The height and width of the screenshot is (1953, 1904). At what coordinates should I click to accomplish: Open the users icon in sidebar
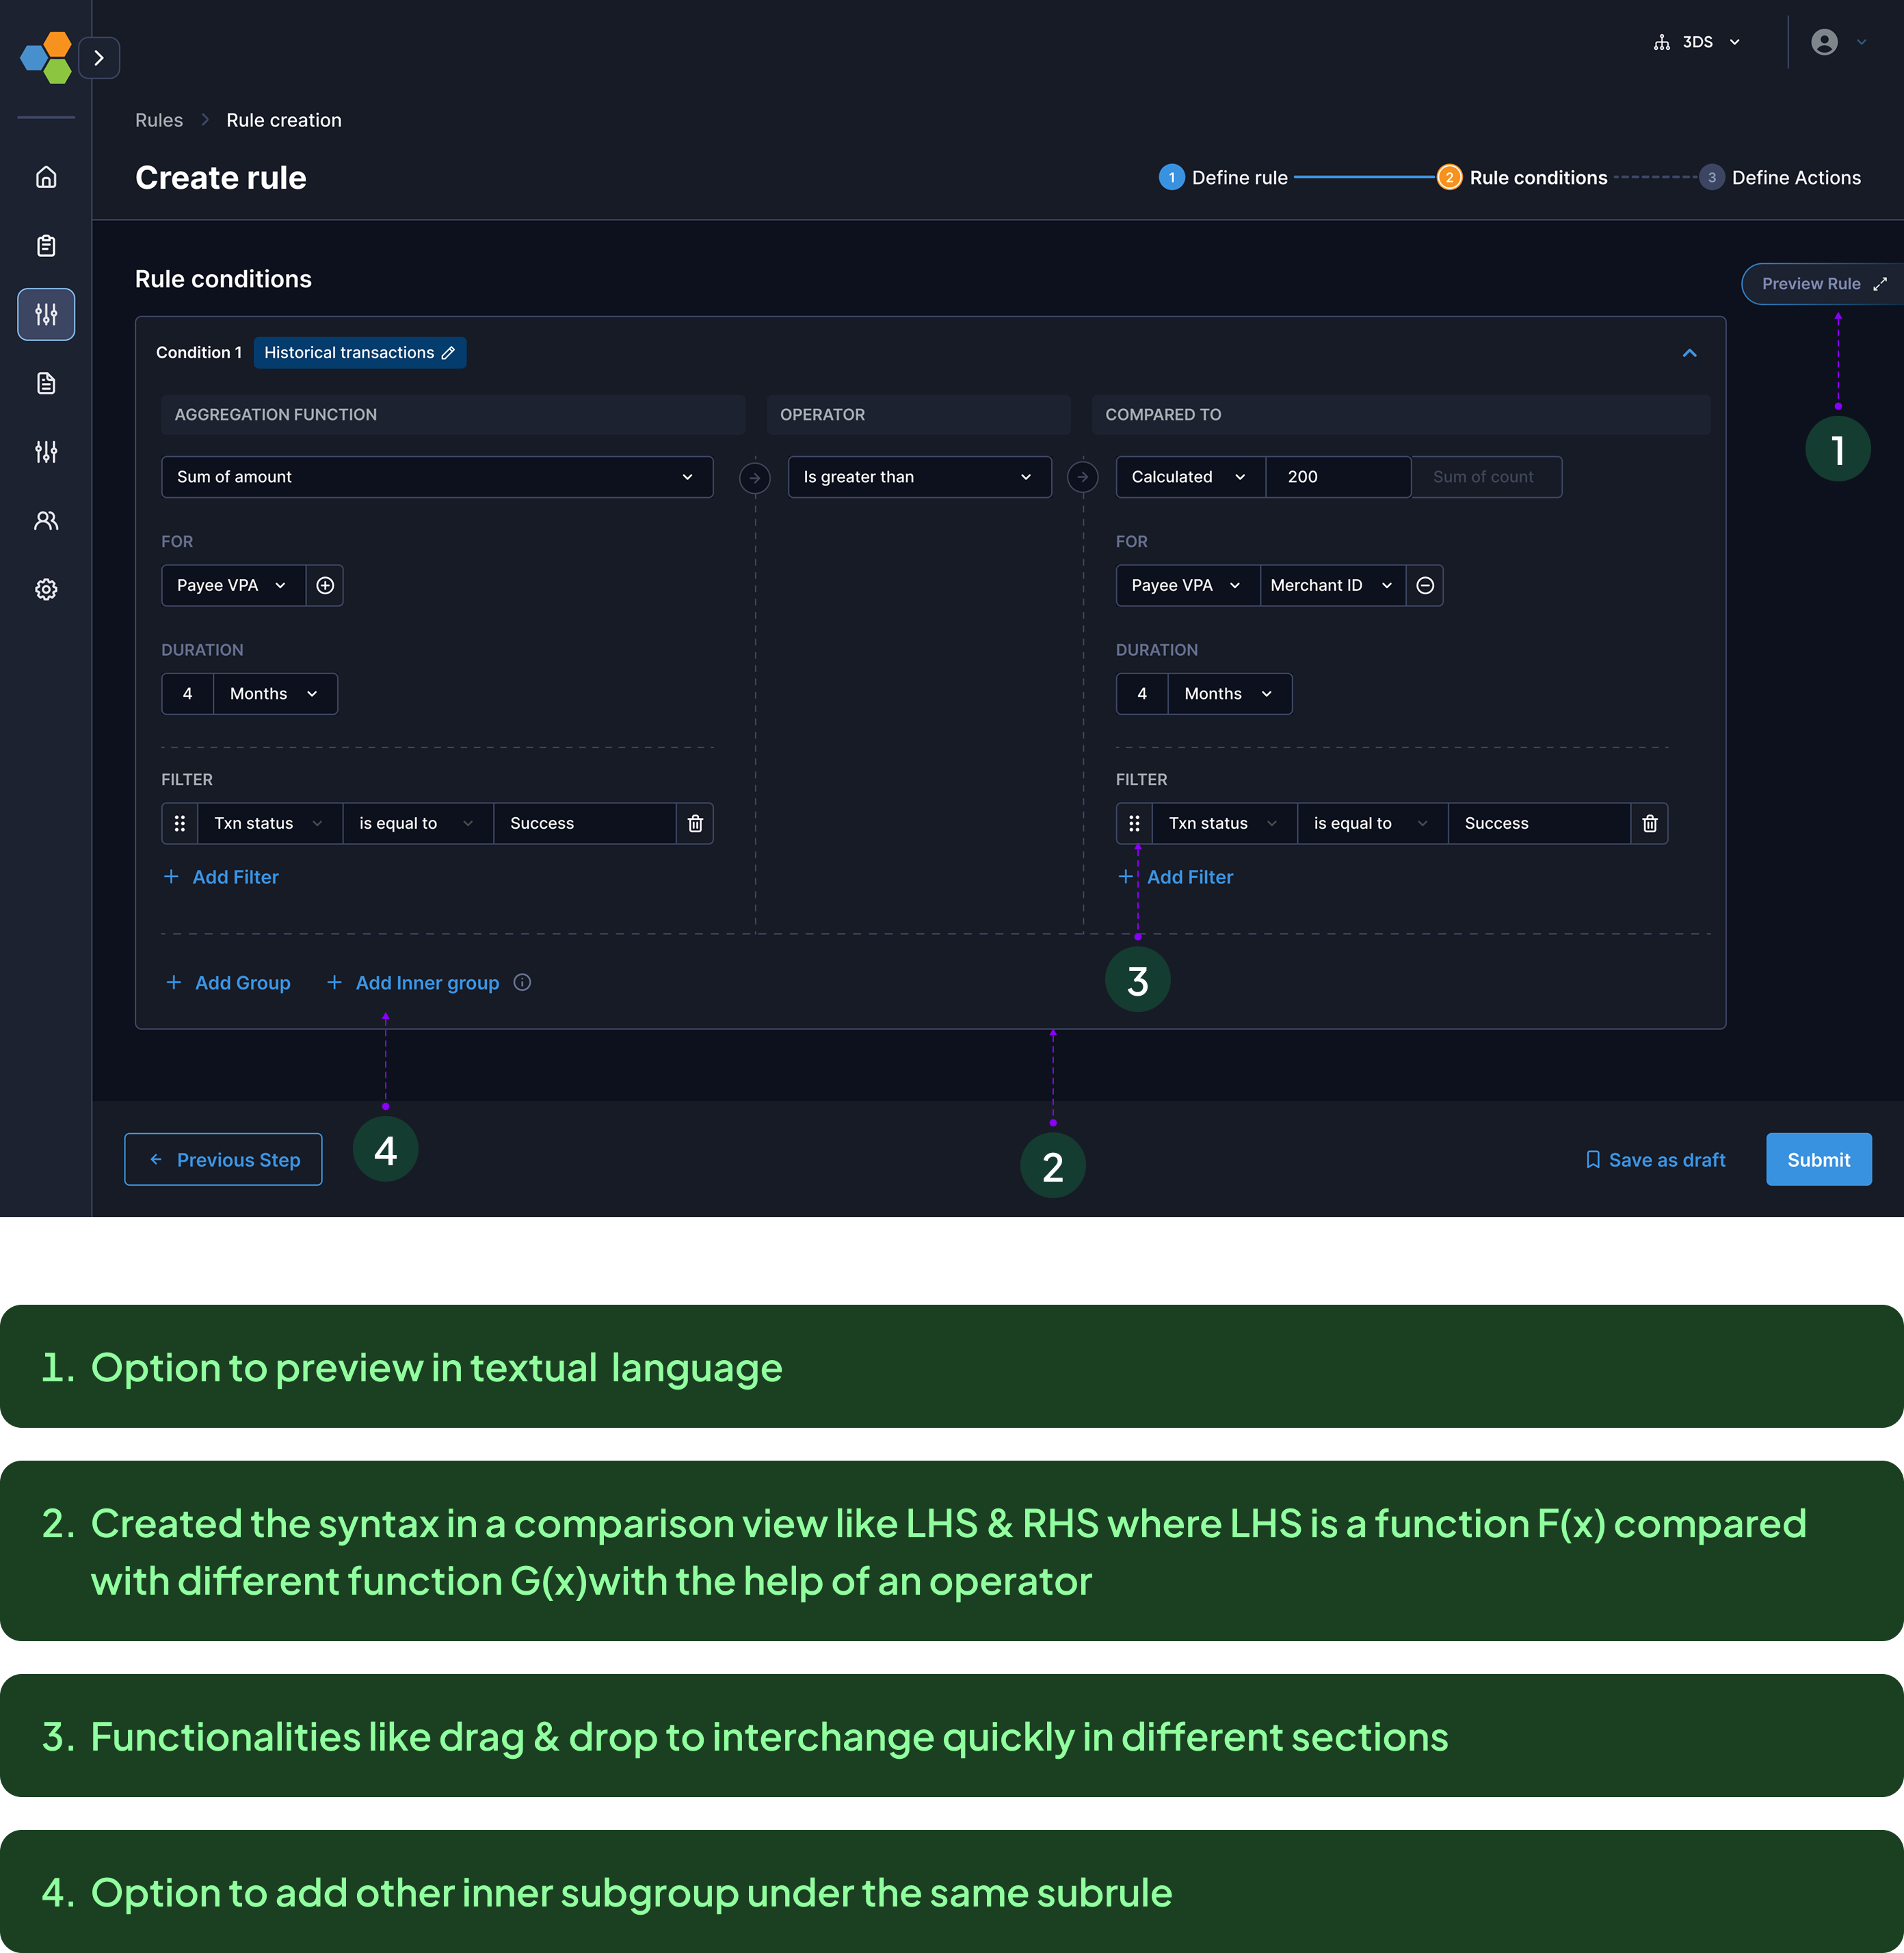(46, 521)
